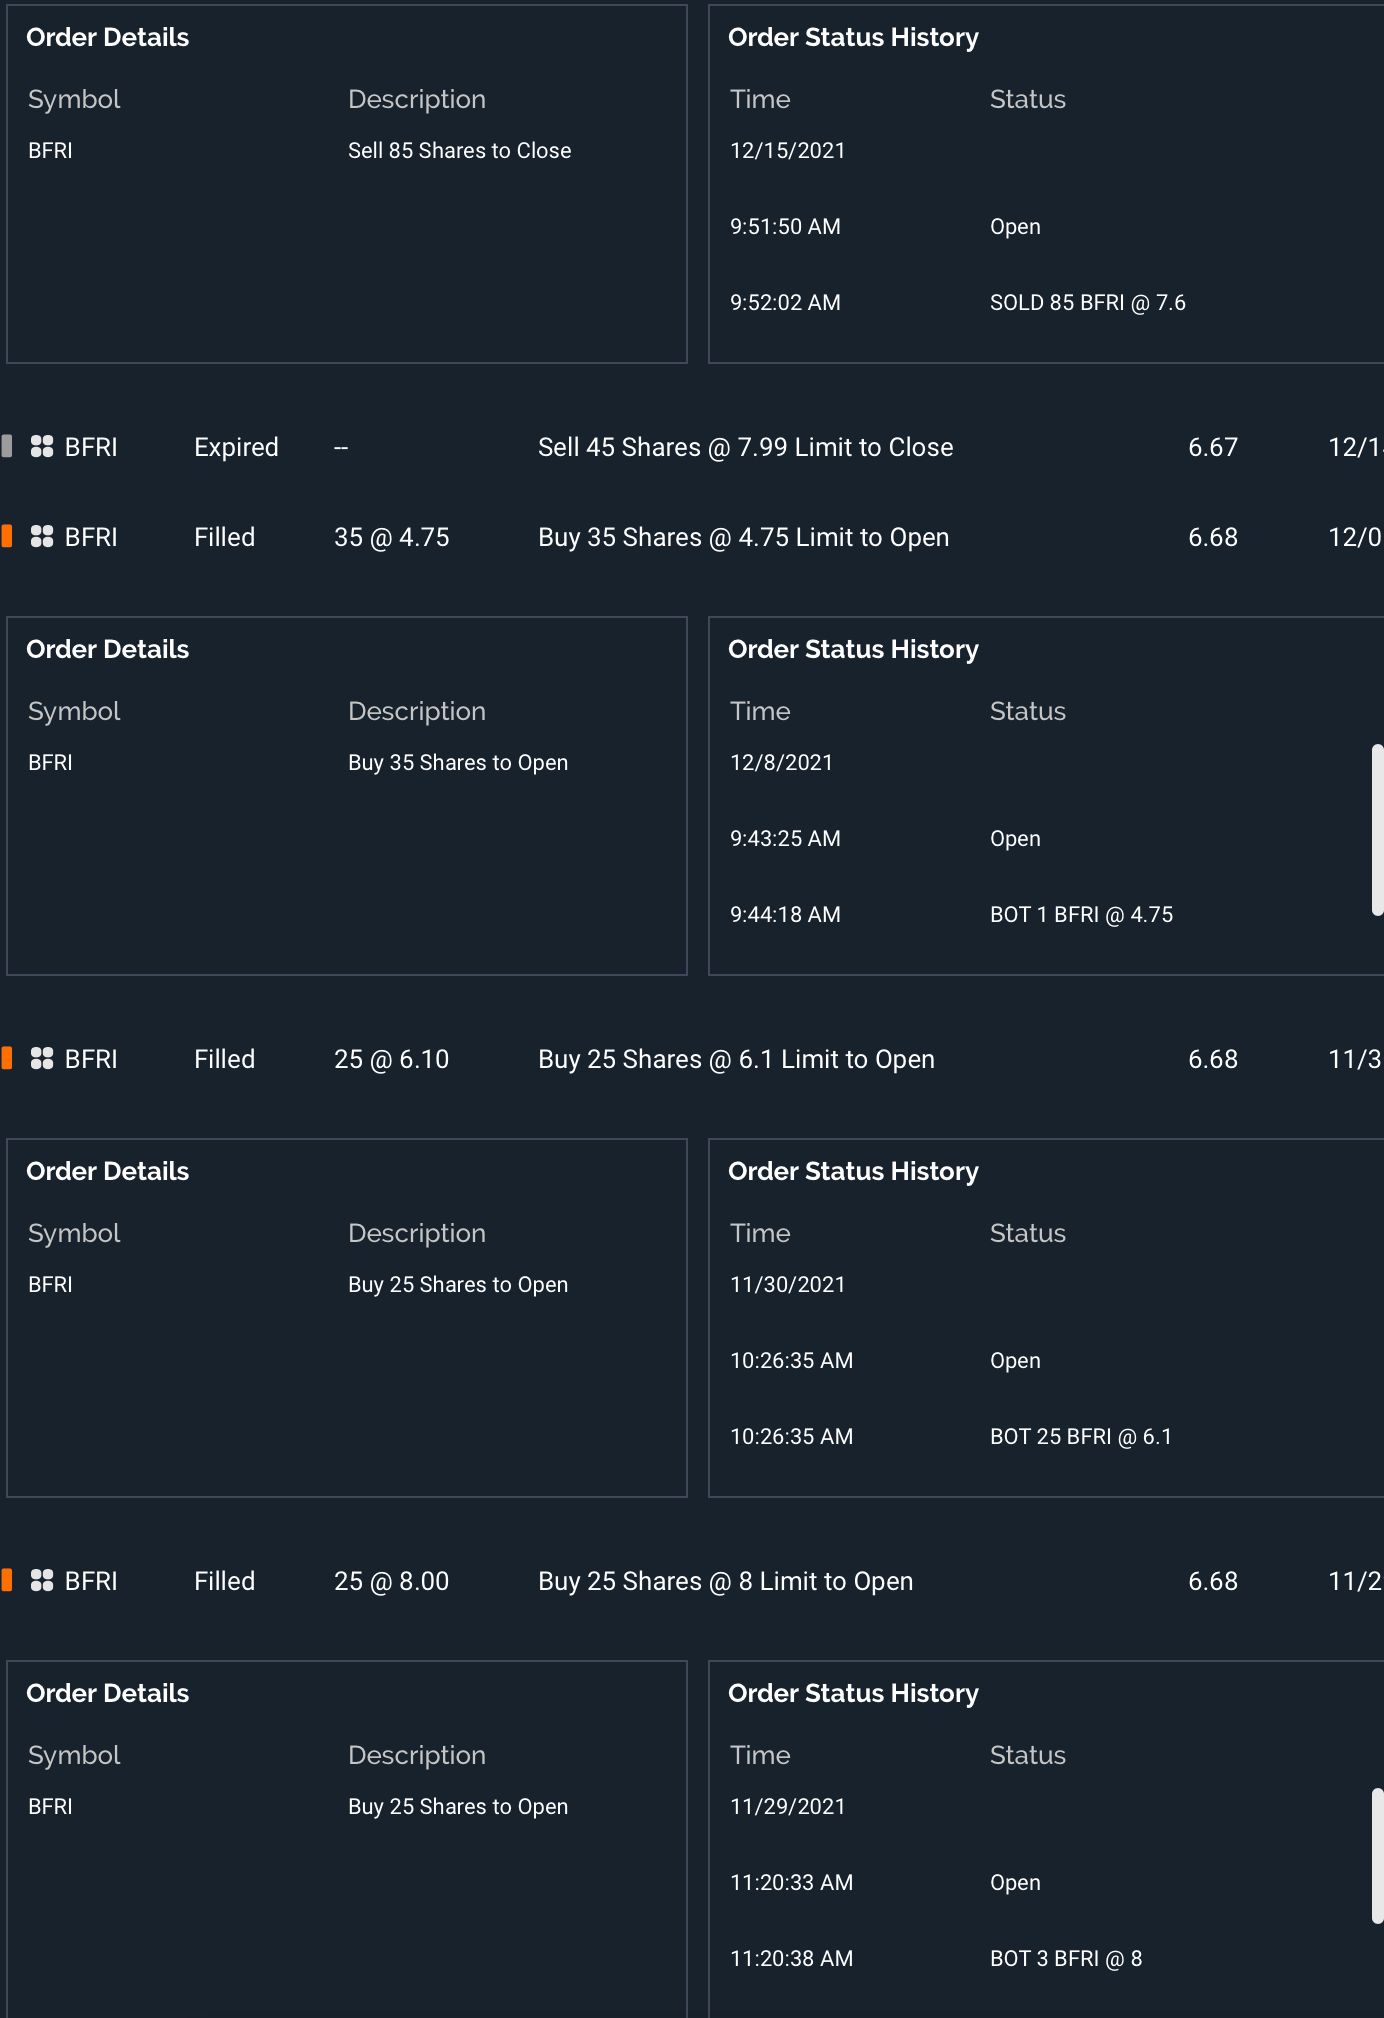Click the four-dot icon on the Expired BFRI row
The image size is (1384, 2018).
pos(42,447)
